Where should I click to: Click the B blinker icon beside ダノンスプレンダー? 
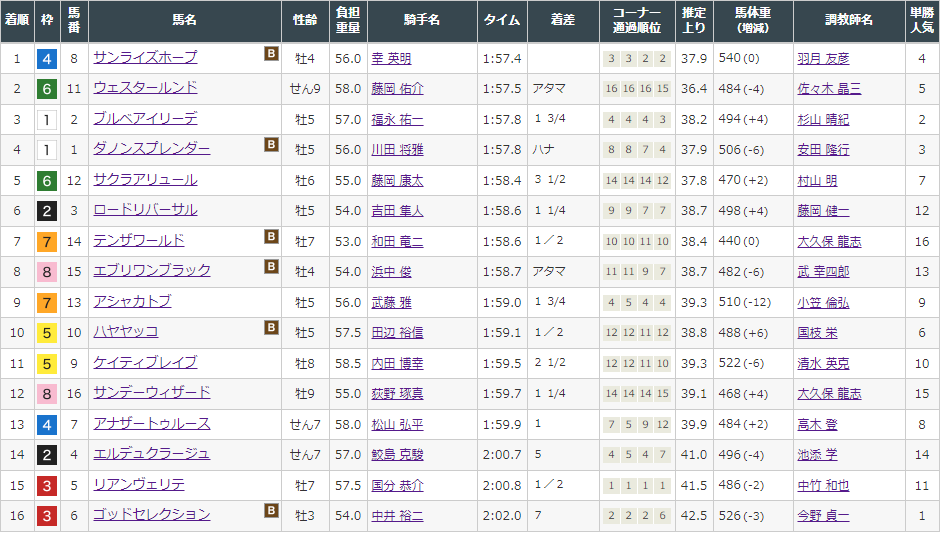click(272, 144)
